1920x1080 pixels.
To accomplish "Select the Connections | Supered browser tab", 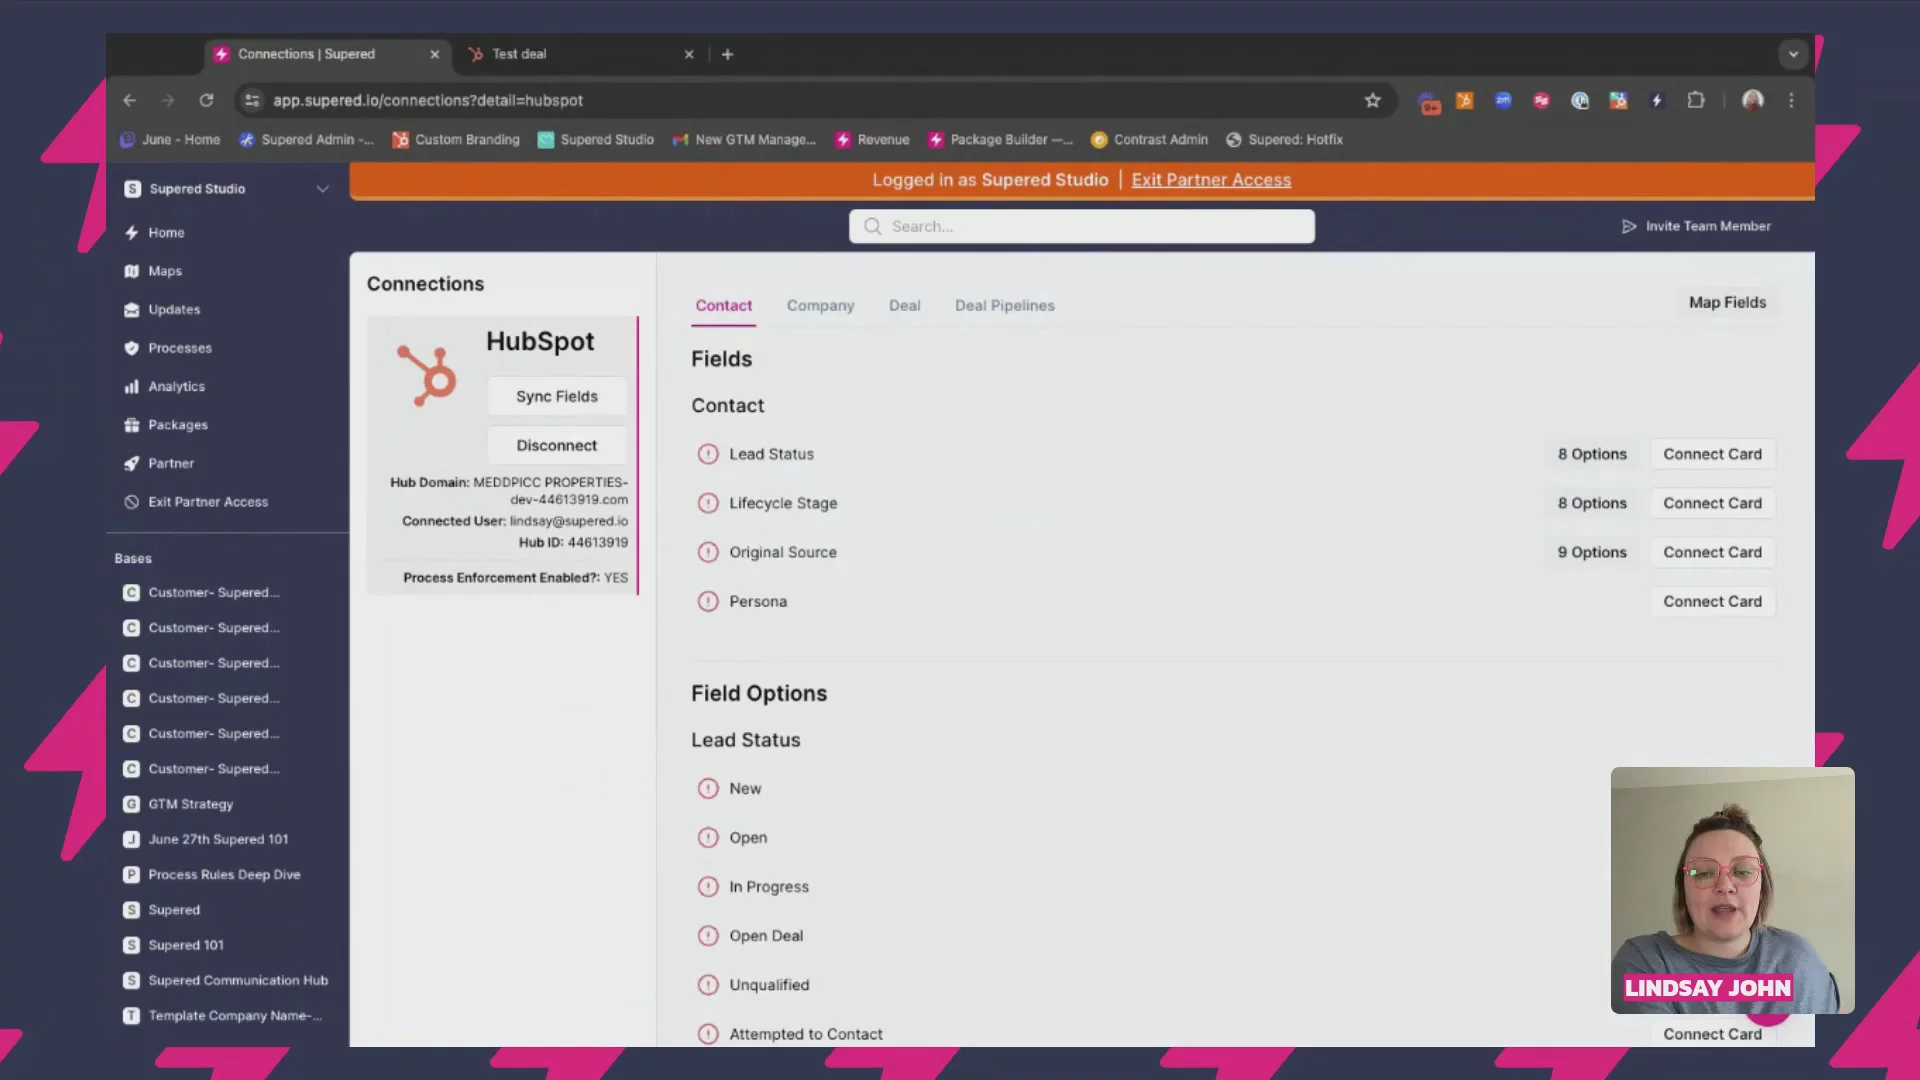I will [x=328, y=54].
